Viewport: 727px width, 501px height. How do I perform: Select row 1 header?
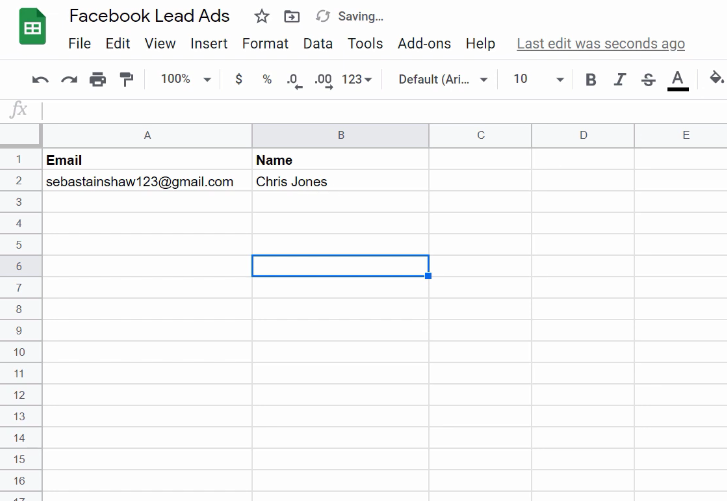click(20, 159)
